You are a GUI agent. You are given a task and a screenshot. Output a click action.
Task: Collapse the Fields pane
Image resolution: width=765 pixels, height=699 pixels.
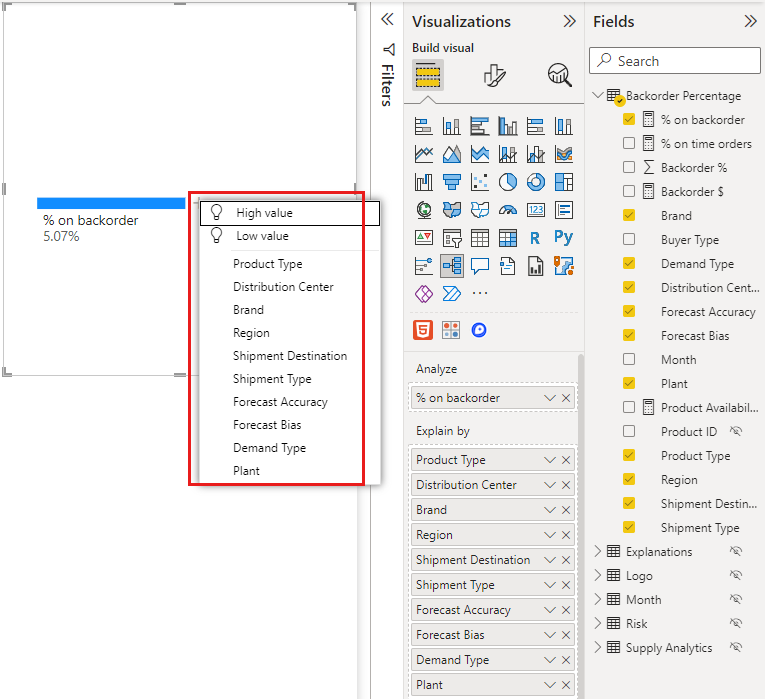tap(750, 21)
